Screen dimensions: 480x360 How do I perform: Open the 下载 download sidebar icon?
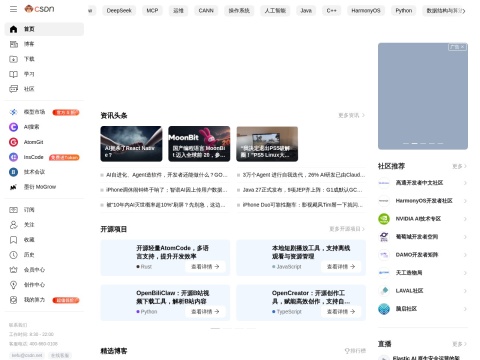coord(13,59)
